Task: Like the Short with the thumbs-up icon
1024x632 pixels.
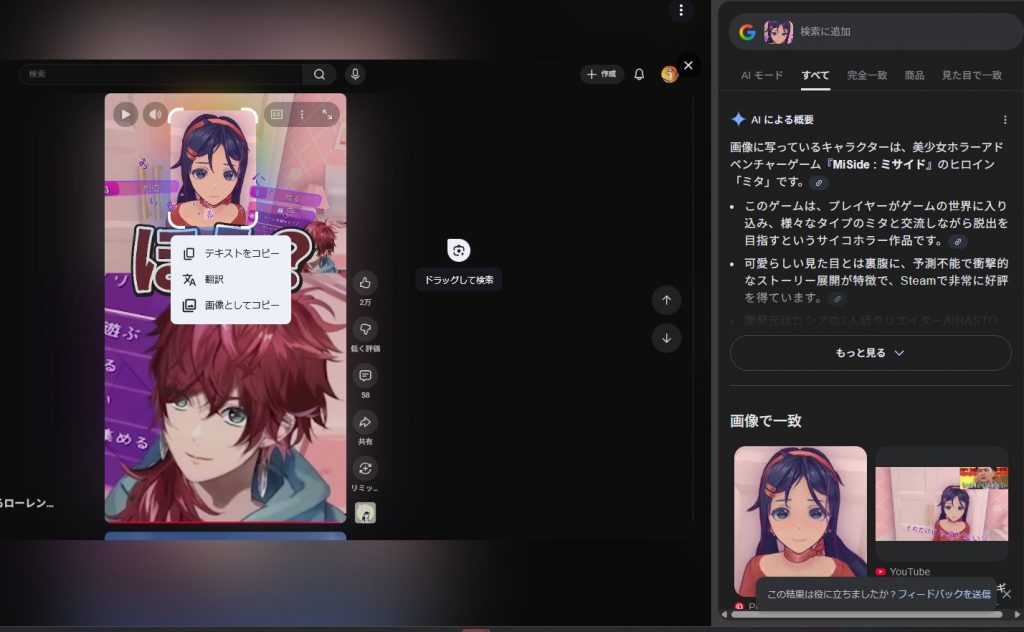Action: pyautogui.click(x=366, y=283)
